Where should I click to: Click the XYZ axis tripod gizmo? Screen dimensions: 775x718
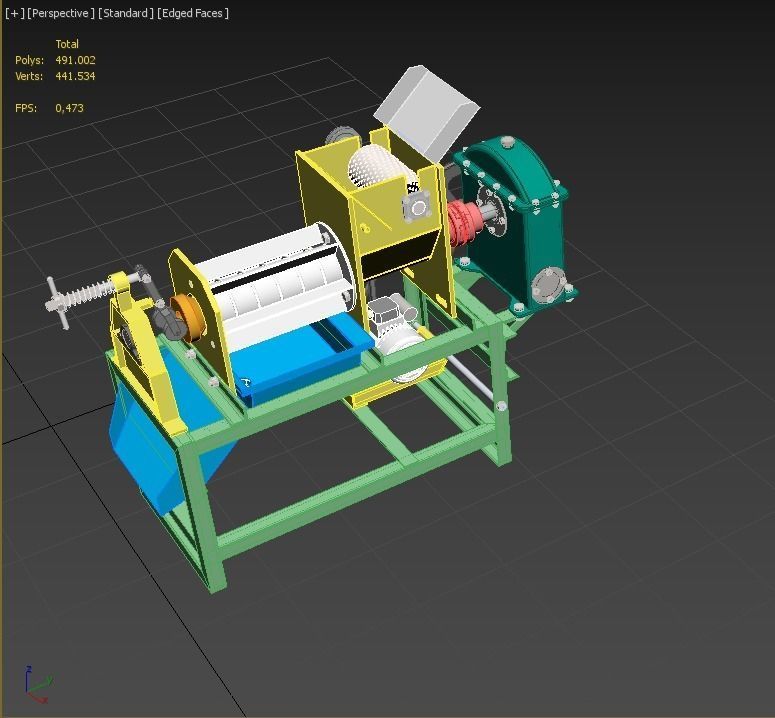click(x=37, y=684)
